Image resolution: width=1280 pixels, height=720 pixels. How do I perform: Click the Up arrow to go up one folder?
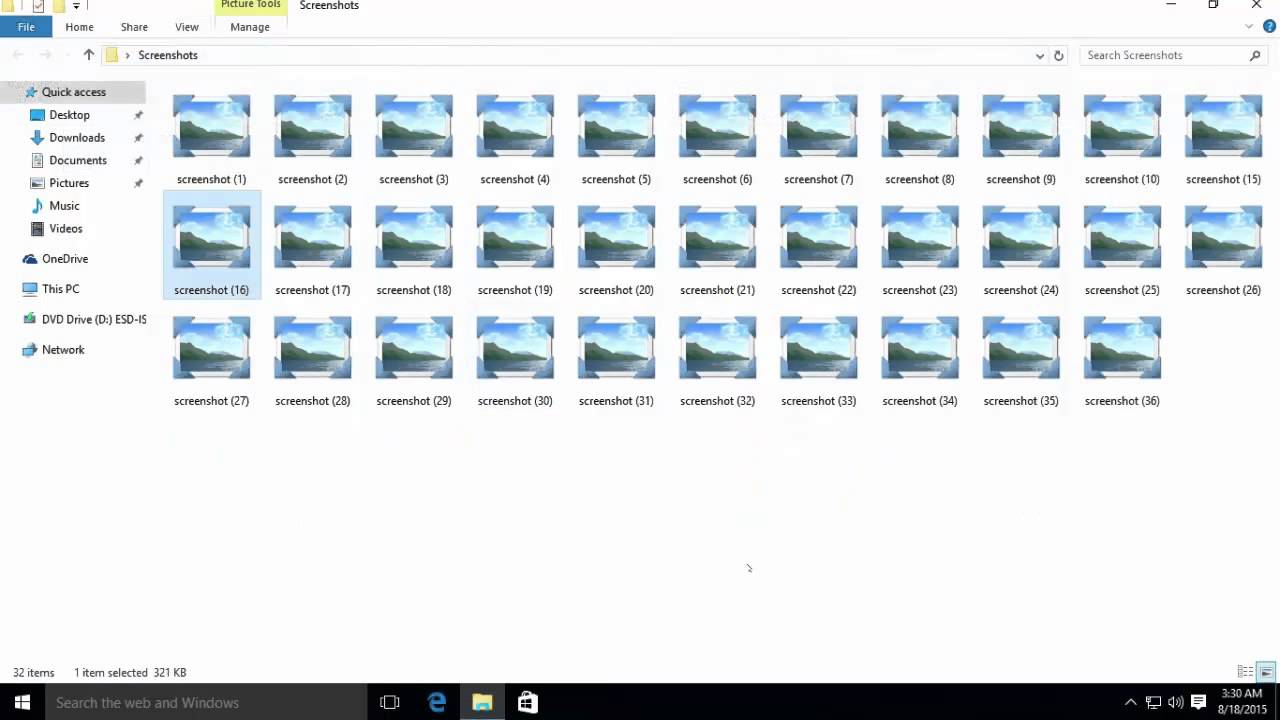[x=88, y=55]
